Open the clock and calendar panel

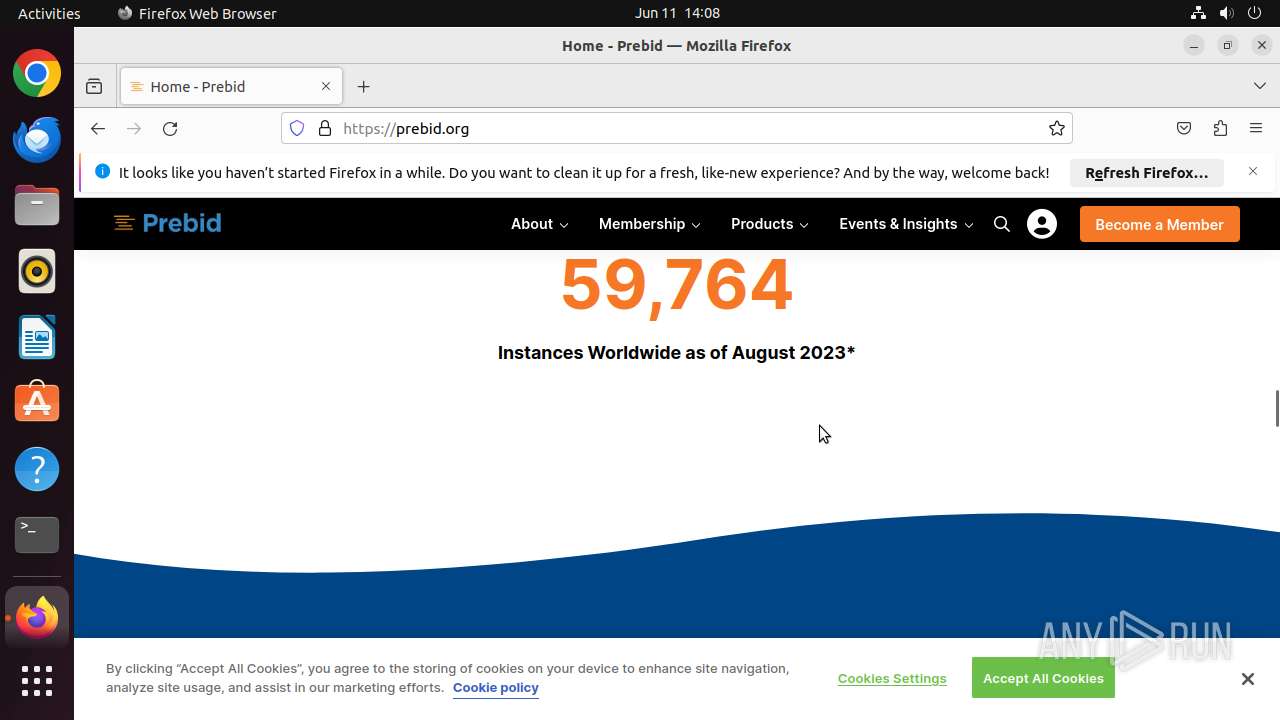tap(677, 13)
